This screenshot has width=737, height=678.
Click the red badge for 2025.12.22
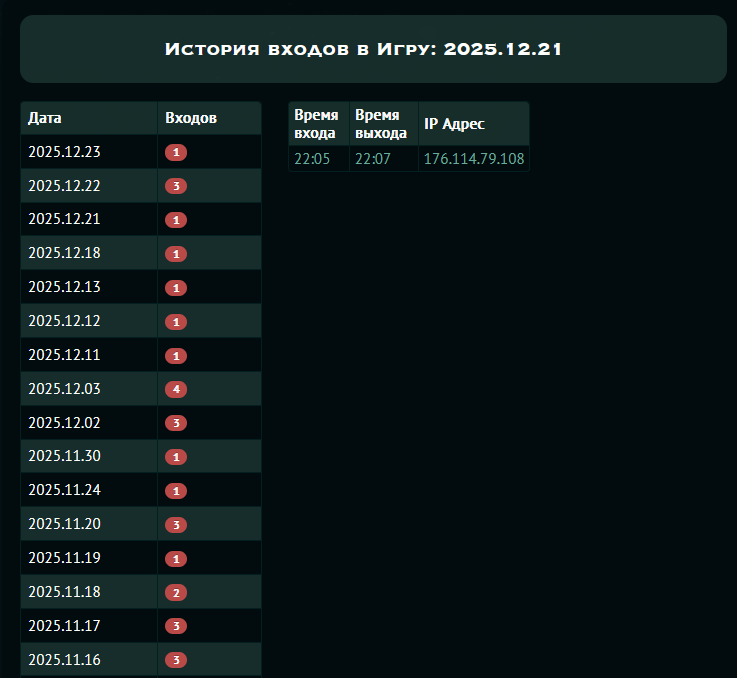tap(176, 186)
